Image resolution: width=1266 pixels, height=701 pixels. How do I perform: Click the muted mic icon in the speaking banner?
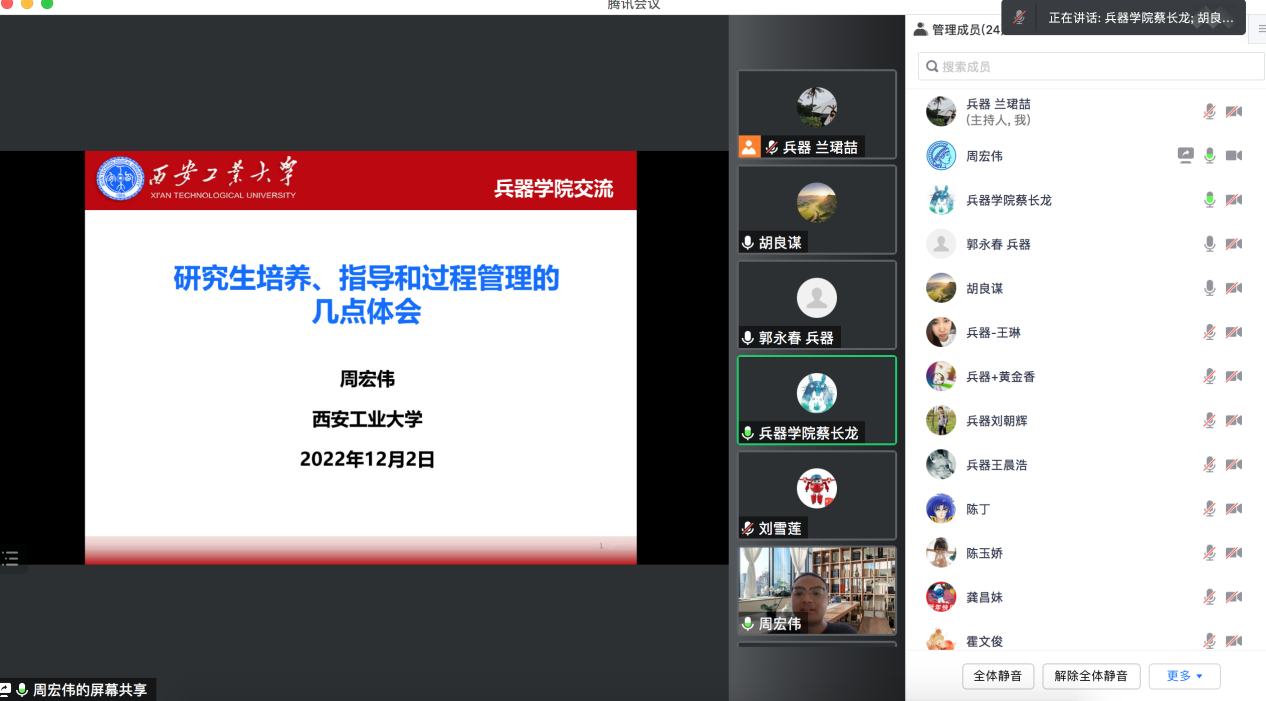pyautogui.click(x=1019, y=18)
